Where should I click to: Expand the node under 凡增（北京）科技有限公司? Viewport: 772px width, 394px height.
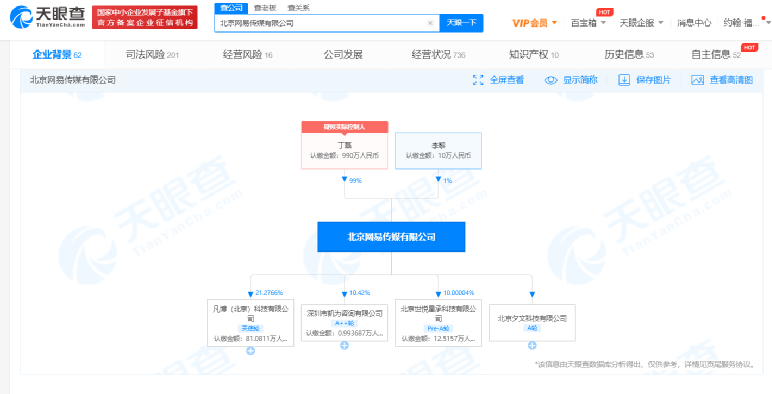coord(251,351)
